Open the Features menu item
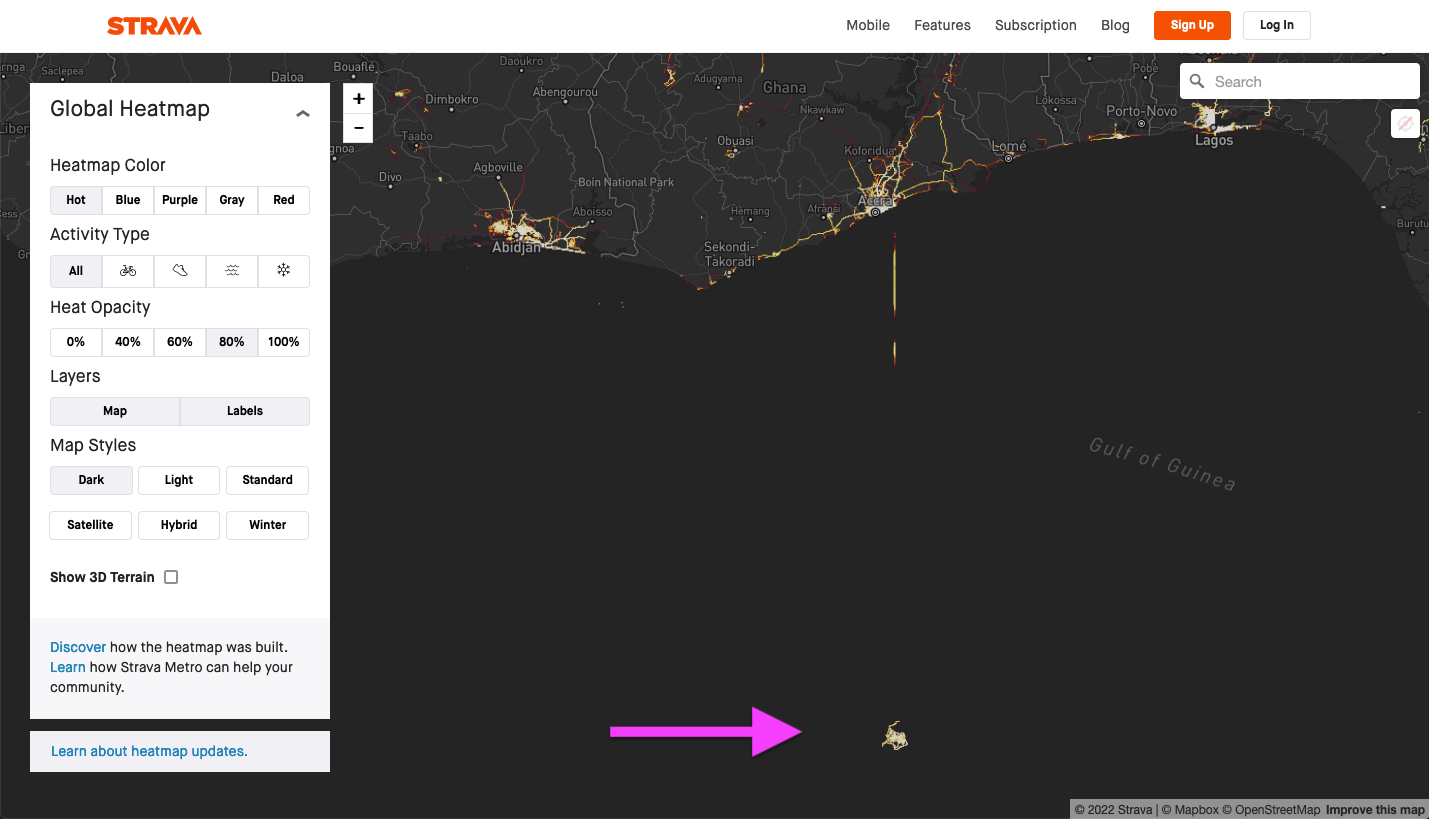This screenshot has width=1429, height=819. point(942,25)
